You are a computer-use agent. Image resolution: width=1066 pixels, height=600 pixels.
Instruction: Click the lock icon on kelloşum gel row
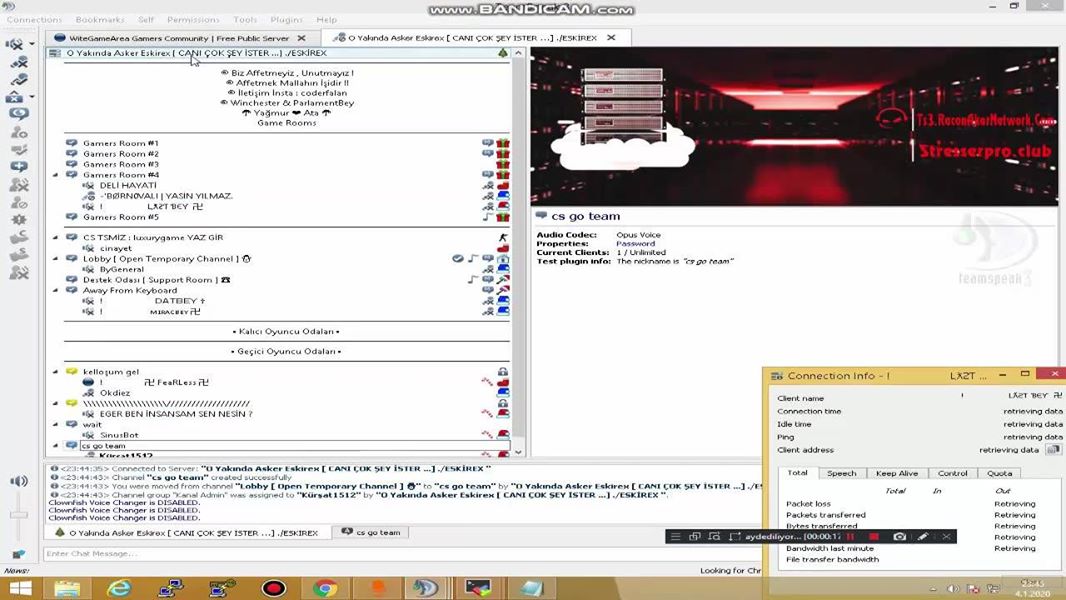click(x=502, y=372)
